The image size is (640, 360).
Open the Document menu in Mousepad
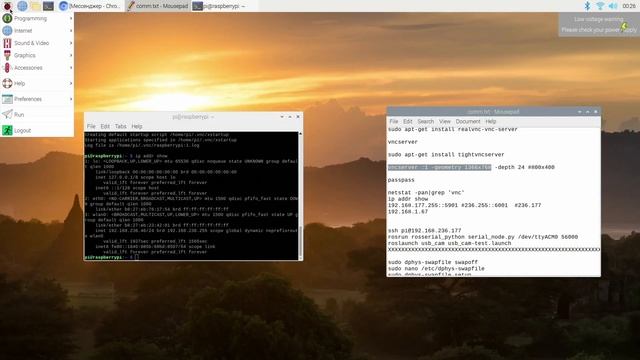(468, 121)
